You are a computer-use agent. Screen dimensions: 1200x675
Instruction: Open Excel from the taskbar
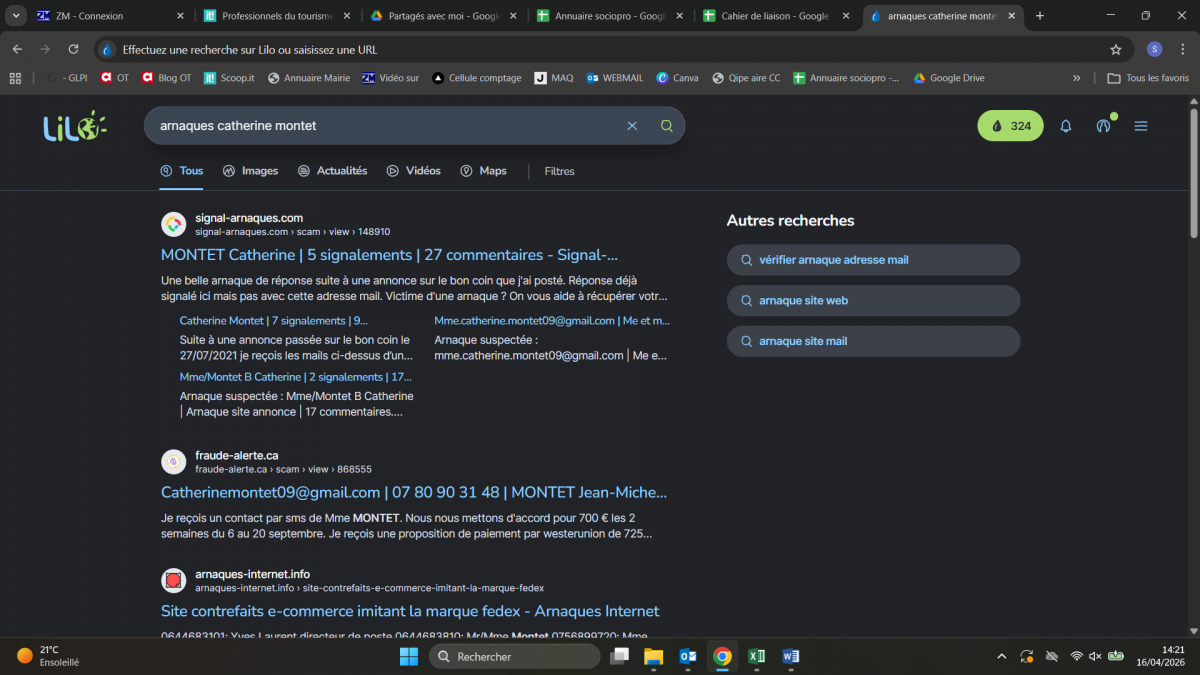[757, 656]
